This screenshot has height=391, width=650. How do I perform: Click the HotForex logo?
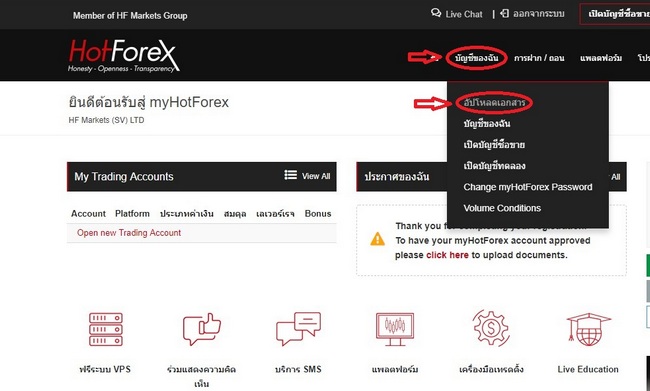click(124, 56)
